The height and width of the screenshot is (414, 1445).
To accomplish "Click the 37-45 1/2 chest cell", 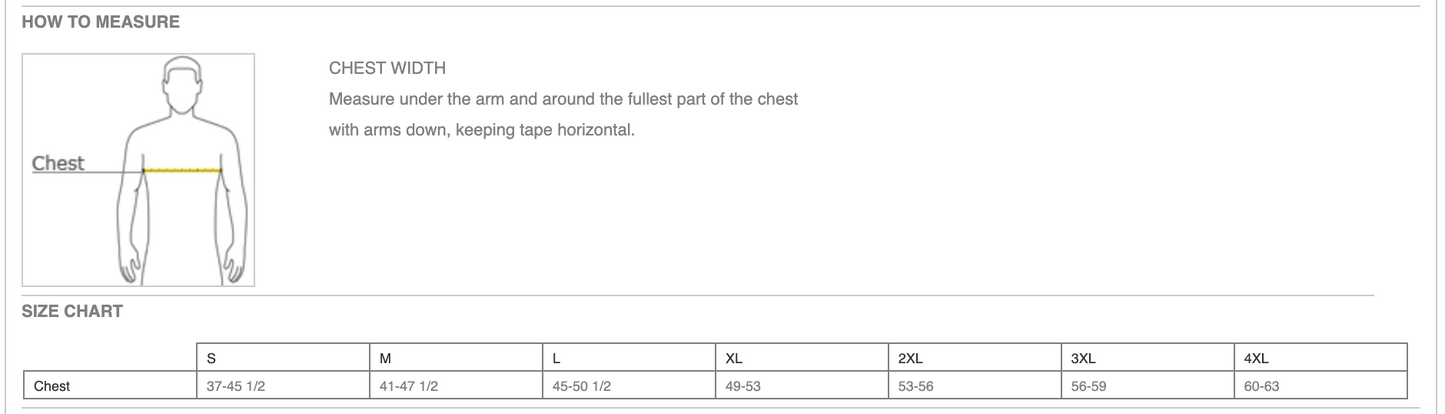I will pyautogui.click(x=236, y=385).
